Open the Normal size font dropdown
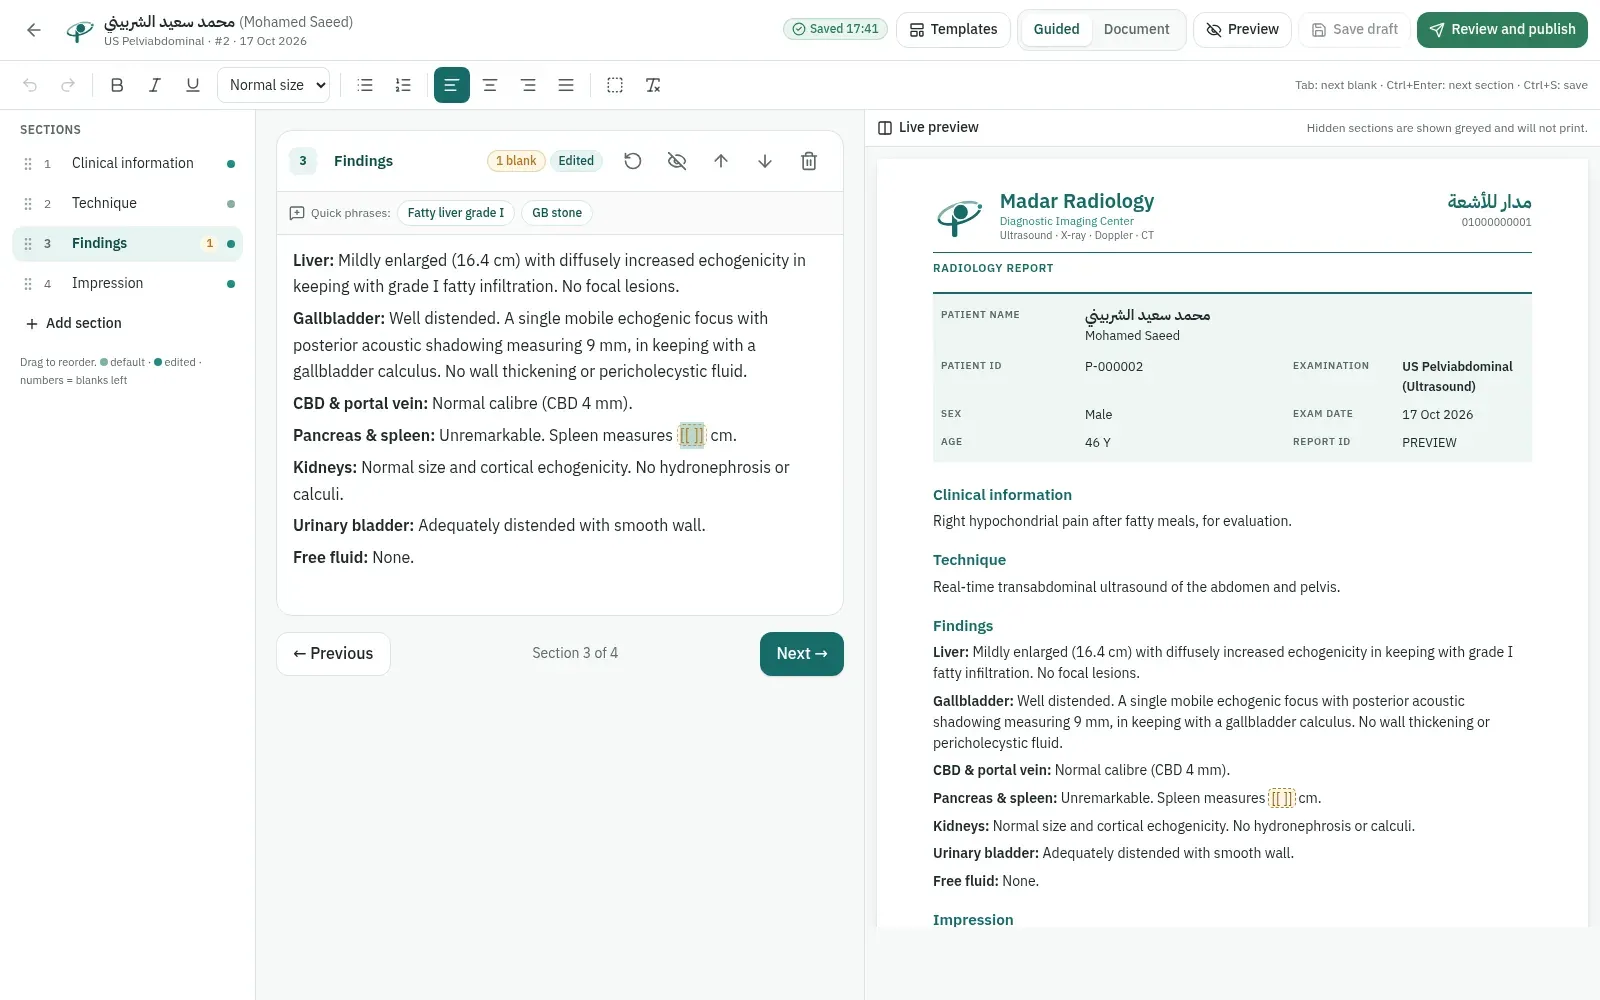The height and width of the screenshot is (1000, 1600). point(274,85)
